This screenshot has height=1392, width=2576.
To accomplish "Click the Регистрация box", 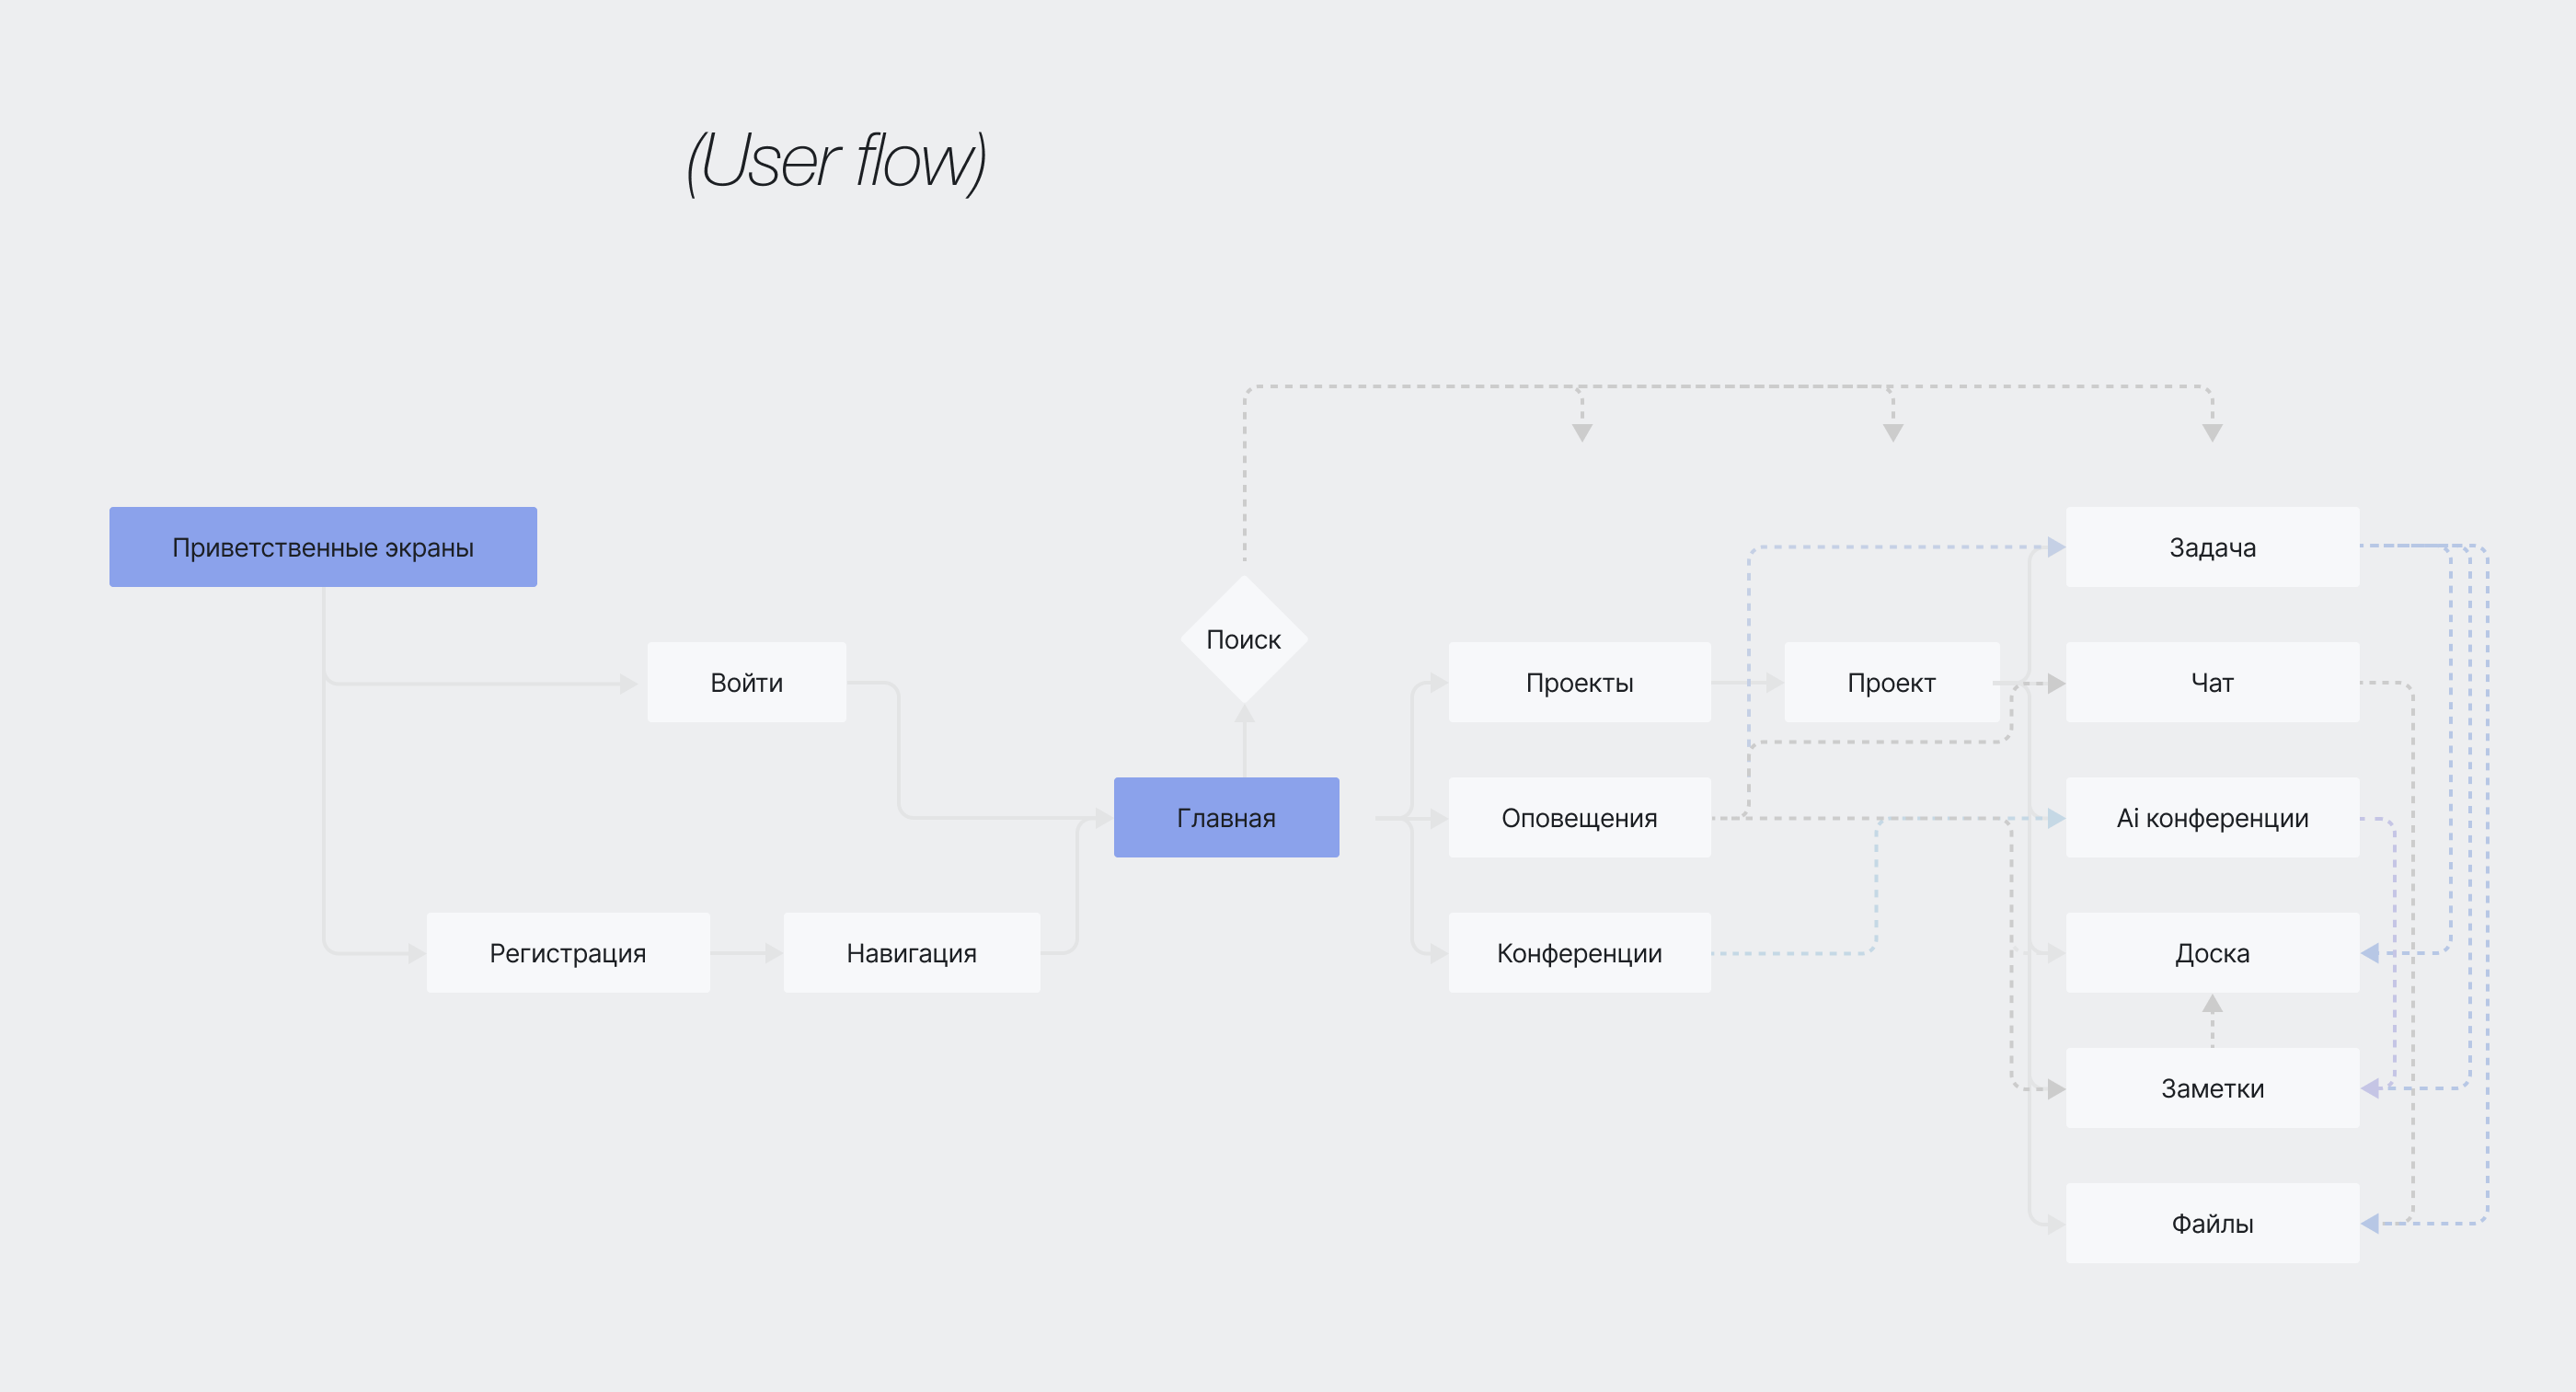I will (x=567, y=952).
